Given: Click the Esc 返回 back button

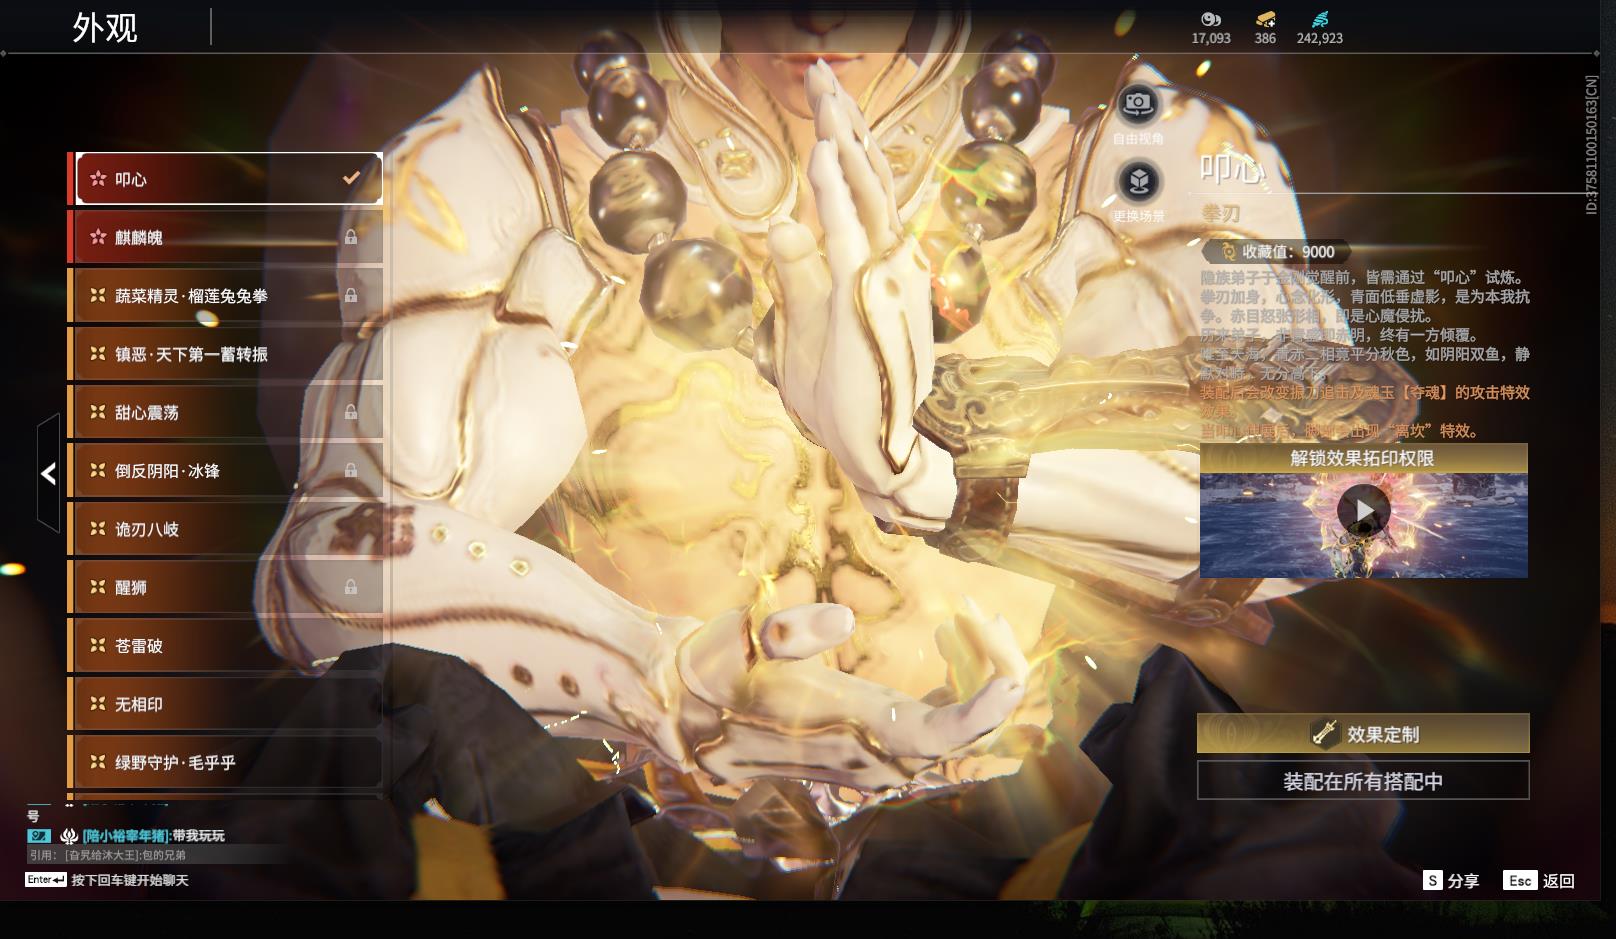Looking at the screenshot, I should tap(1539, 880).
